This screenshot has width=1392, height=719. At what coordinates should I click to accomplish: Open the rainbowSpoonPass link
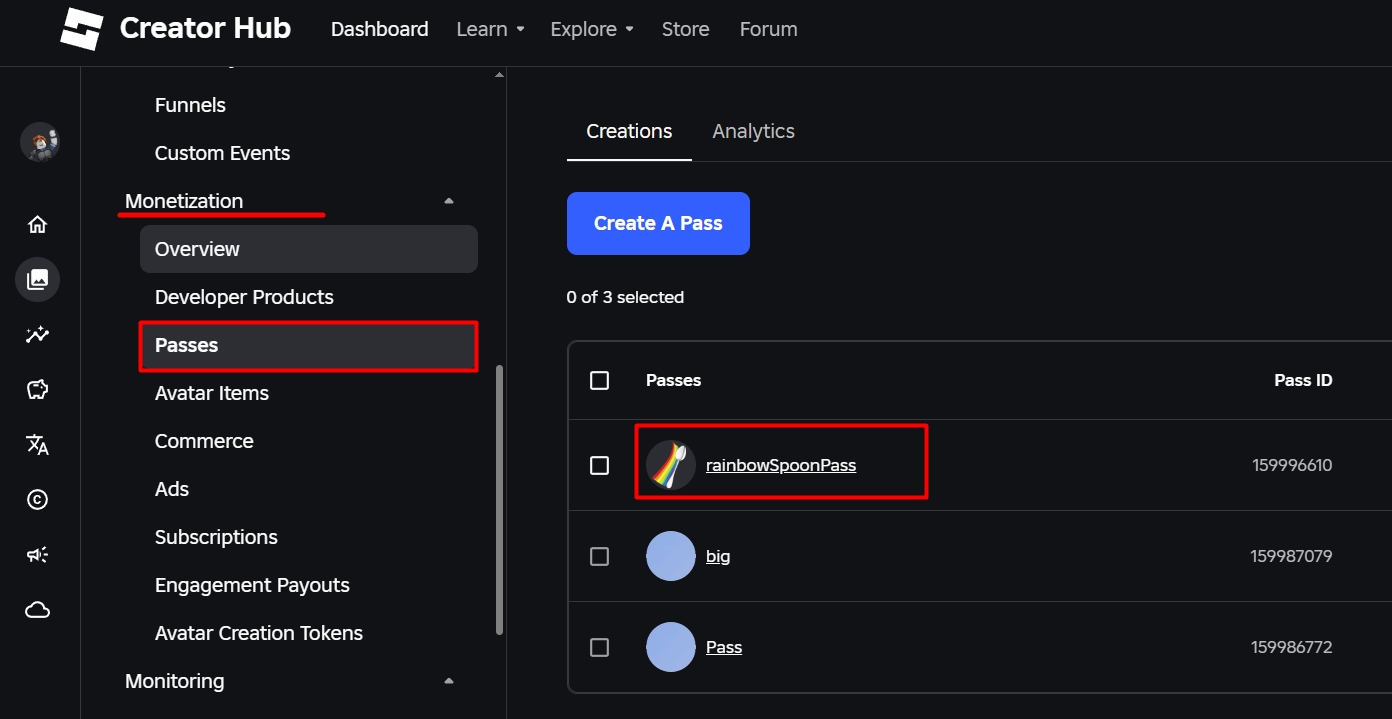pos(781,465)
